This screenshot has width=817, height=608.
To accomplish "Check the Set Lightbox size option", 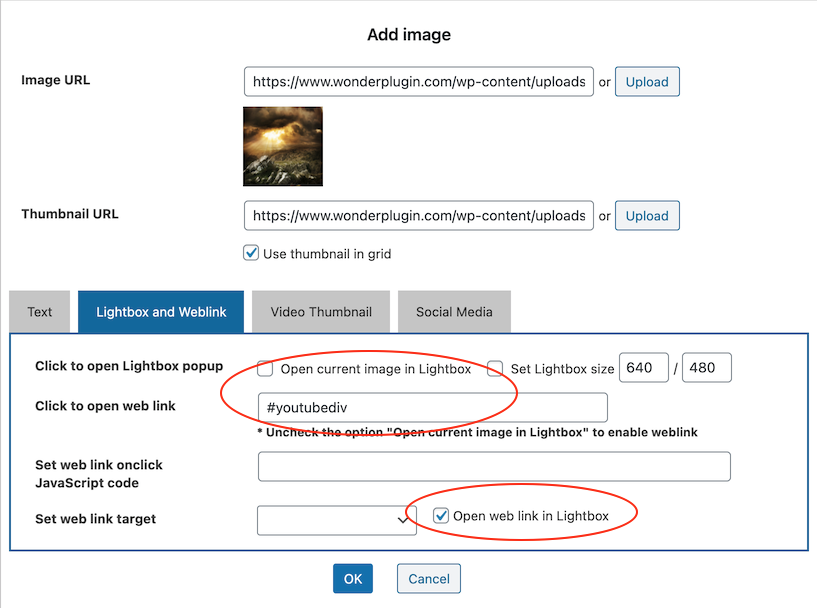I will (x=495, y=369).
